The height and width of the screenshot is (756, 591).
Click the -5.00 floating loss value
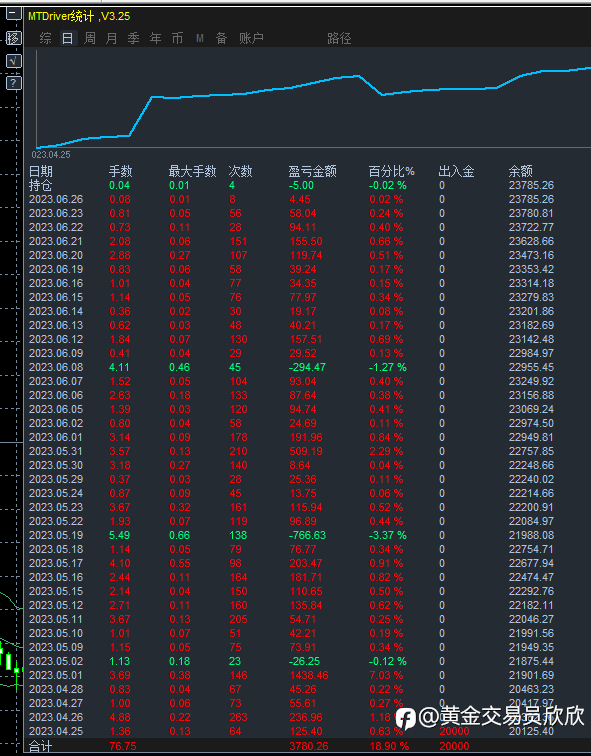(x=301, y=185)
